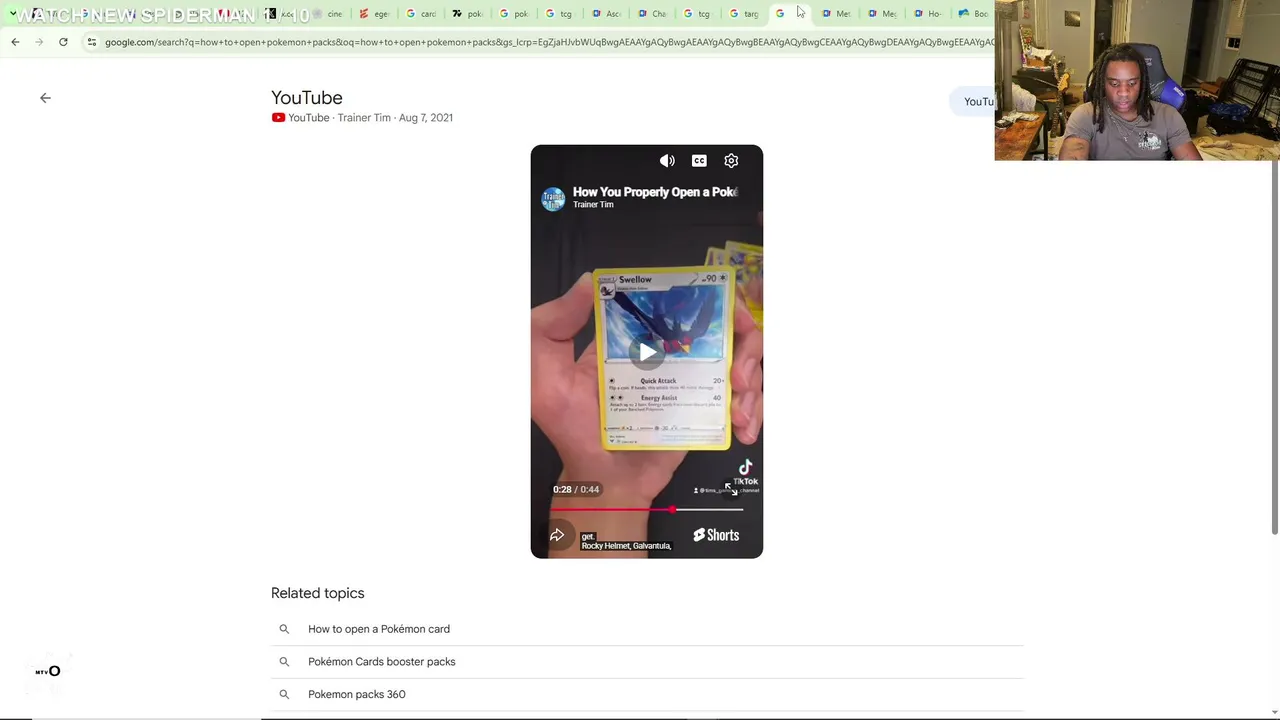Click the fullscreen icon on the video

[x=731, y=489]
